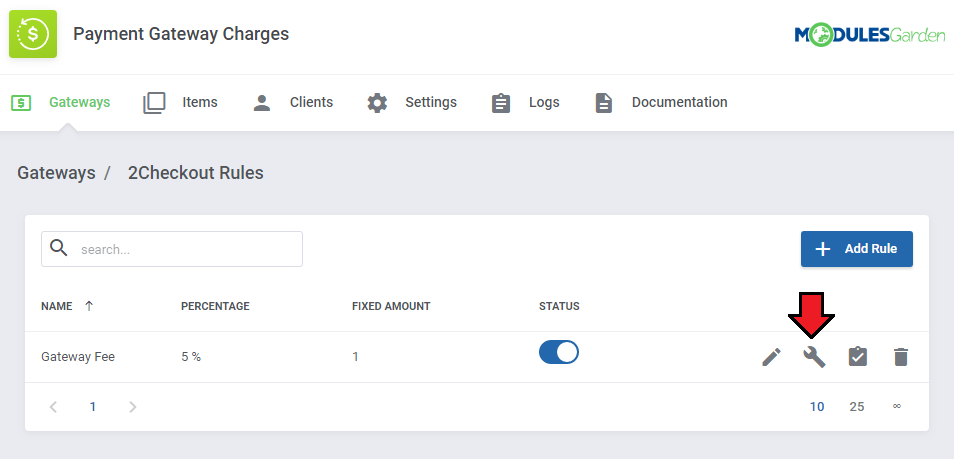954x459 pixels.
Task: Select the Gateway Fee name cell
Action: (78, 357)
